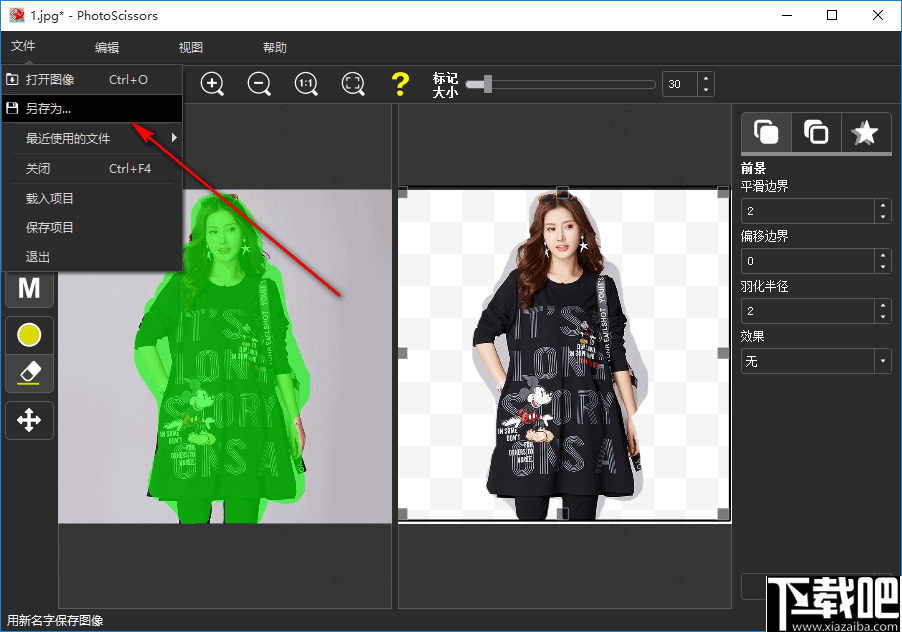Click the top-left crop handle on result image
The image size is (902, 632).
pyautogui.click(x=403, y=192)
